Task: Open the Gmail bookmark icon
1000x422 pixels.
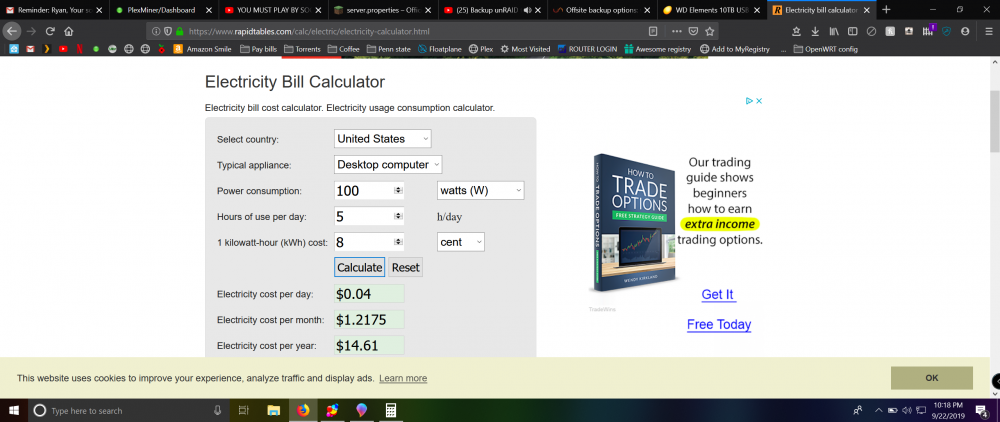Action: click(30, 48)
